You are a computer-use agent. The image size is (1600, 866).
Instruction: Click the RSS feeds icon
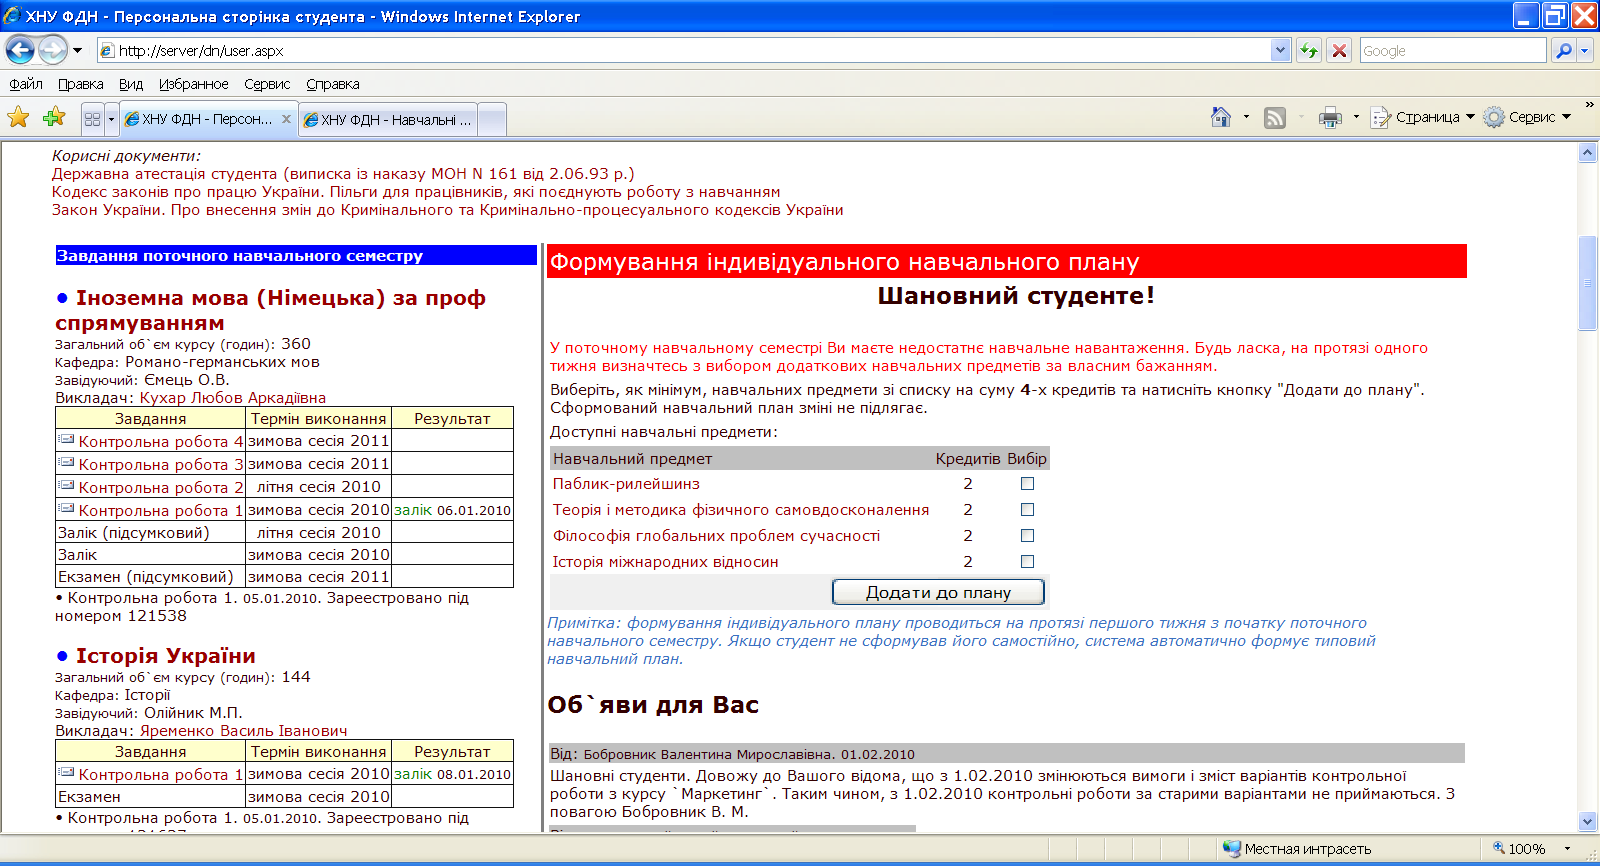tap(1275, 118)
